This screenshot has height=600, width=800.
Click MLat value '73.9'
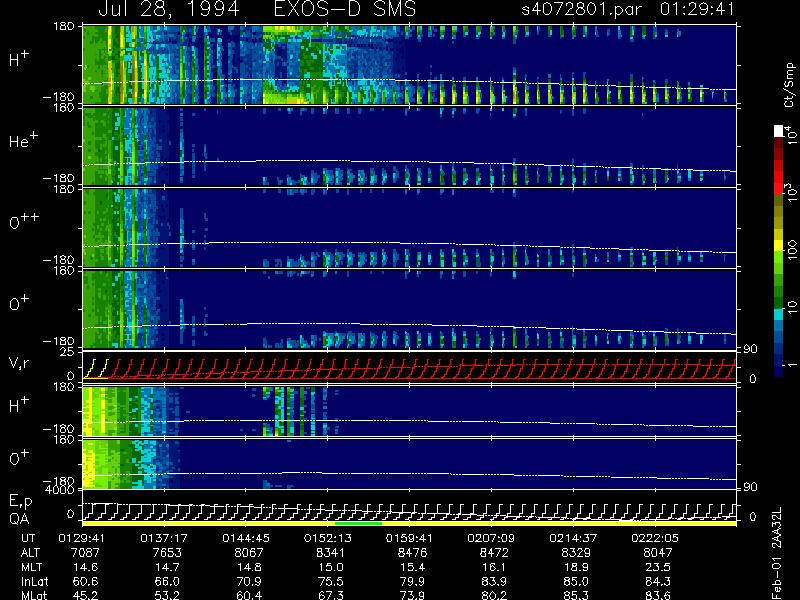point(412,595)
